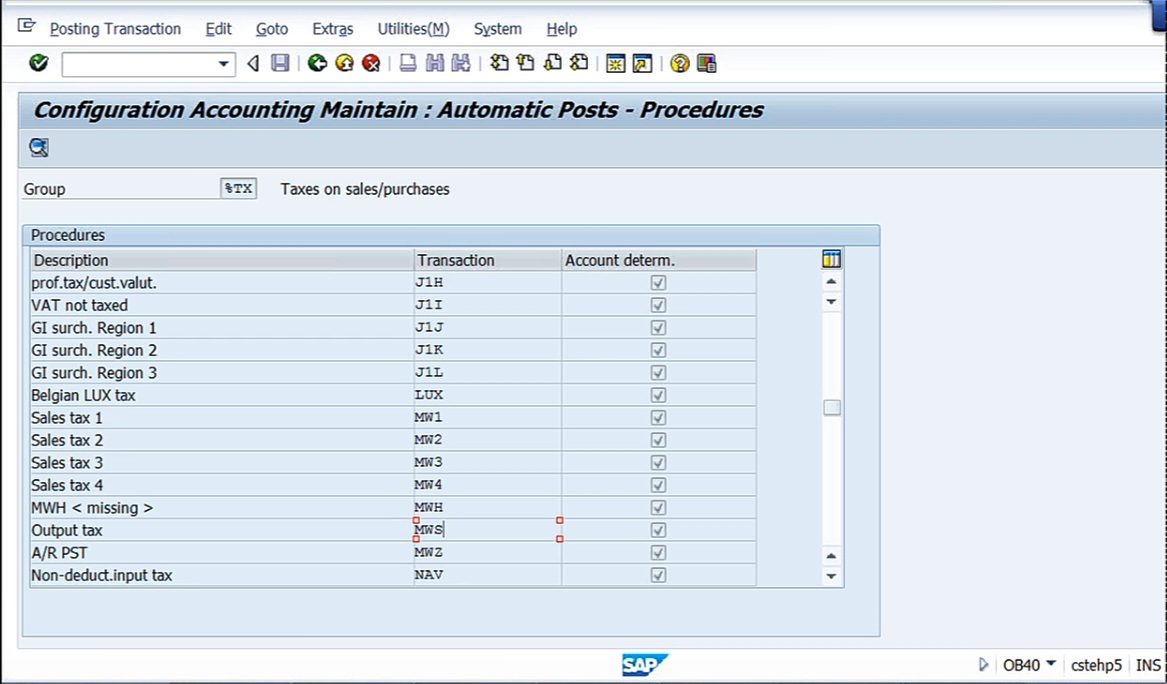The height and width of the screenshot is (684, 1167).
Task: Click the Previous Page icon
Action: [x=525, y=63]
